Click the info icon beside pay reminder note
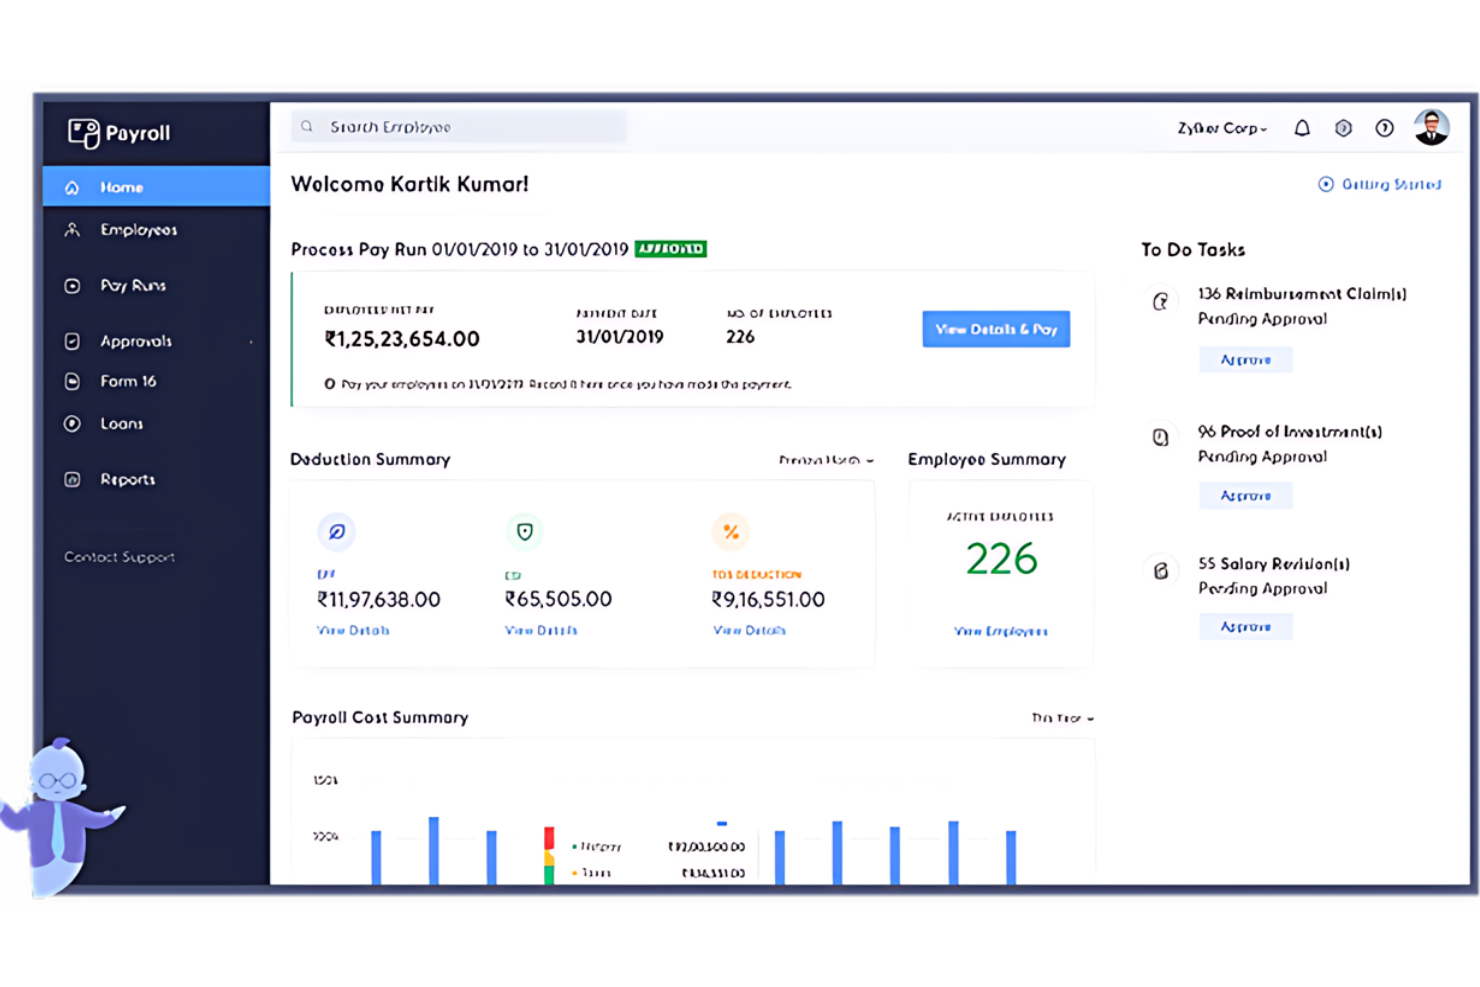Image resolution: width=1480 pixels, height=987 pixels. (x=329, y=384)
